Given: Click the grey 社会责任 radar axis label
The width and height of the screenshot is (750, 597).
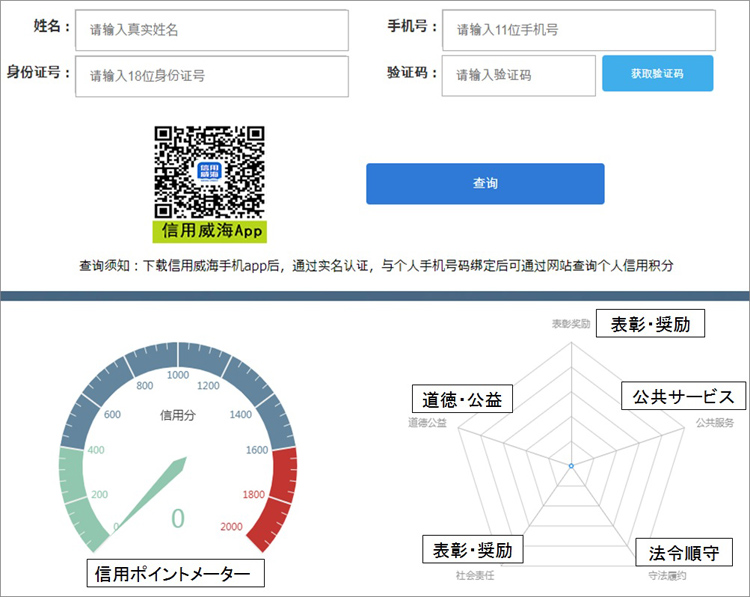Looking at the screenshot, I should click(x=474, y=575).
